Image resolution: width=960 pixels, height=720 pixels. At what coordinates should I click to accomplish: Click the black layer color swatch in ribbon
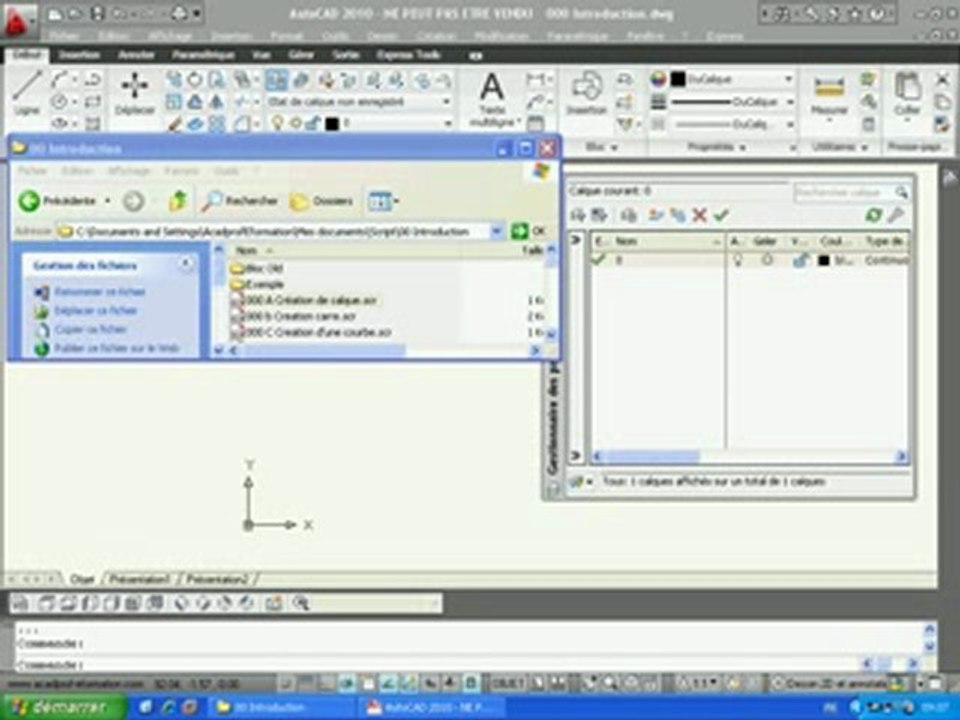[x=332, y=124]
